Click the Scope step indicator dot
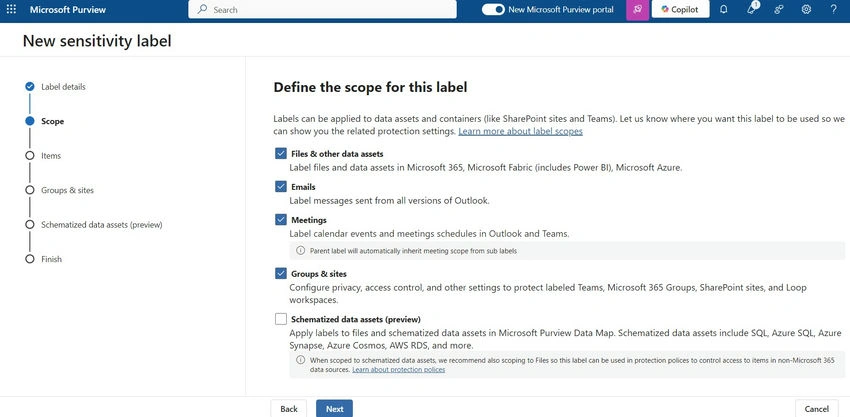The height and width of the screenshot is (417, 850). tap(30, 121)
